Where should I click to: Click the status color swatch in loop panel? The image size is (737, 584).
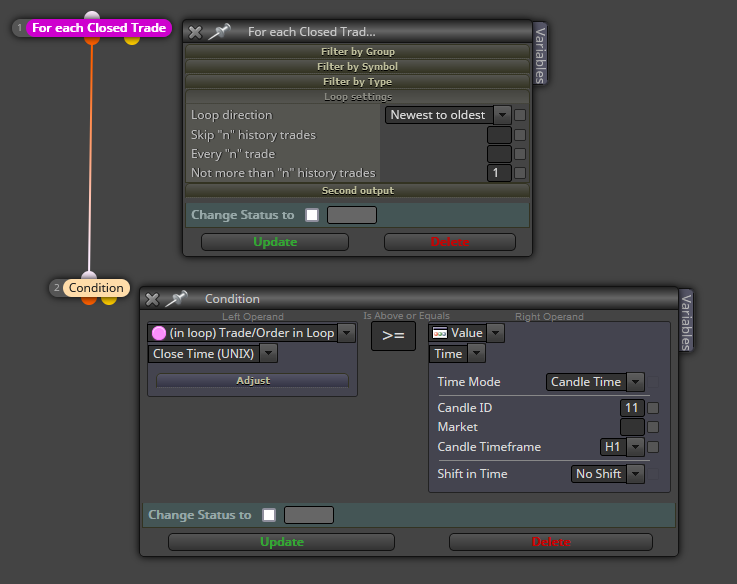pyautogui.click(x=352, y=215)
